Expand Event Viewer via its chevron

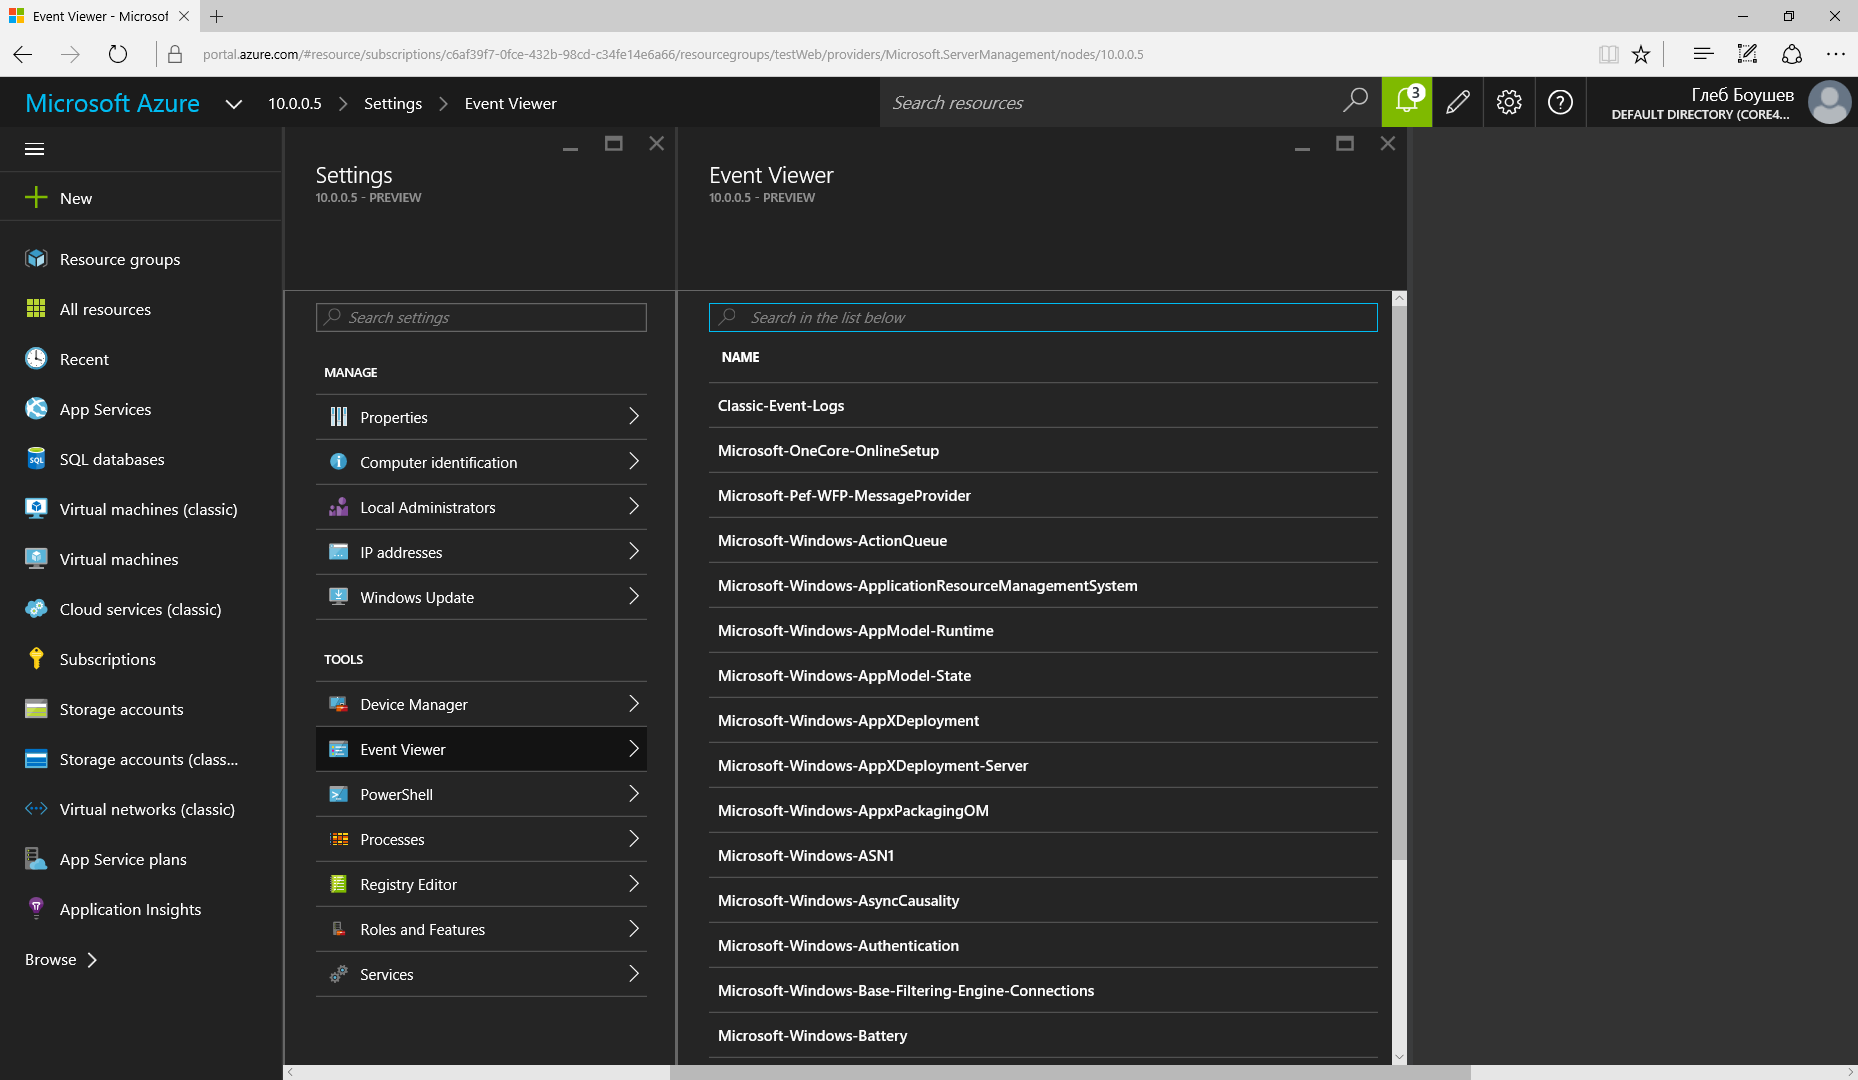634,748
